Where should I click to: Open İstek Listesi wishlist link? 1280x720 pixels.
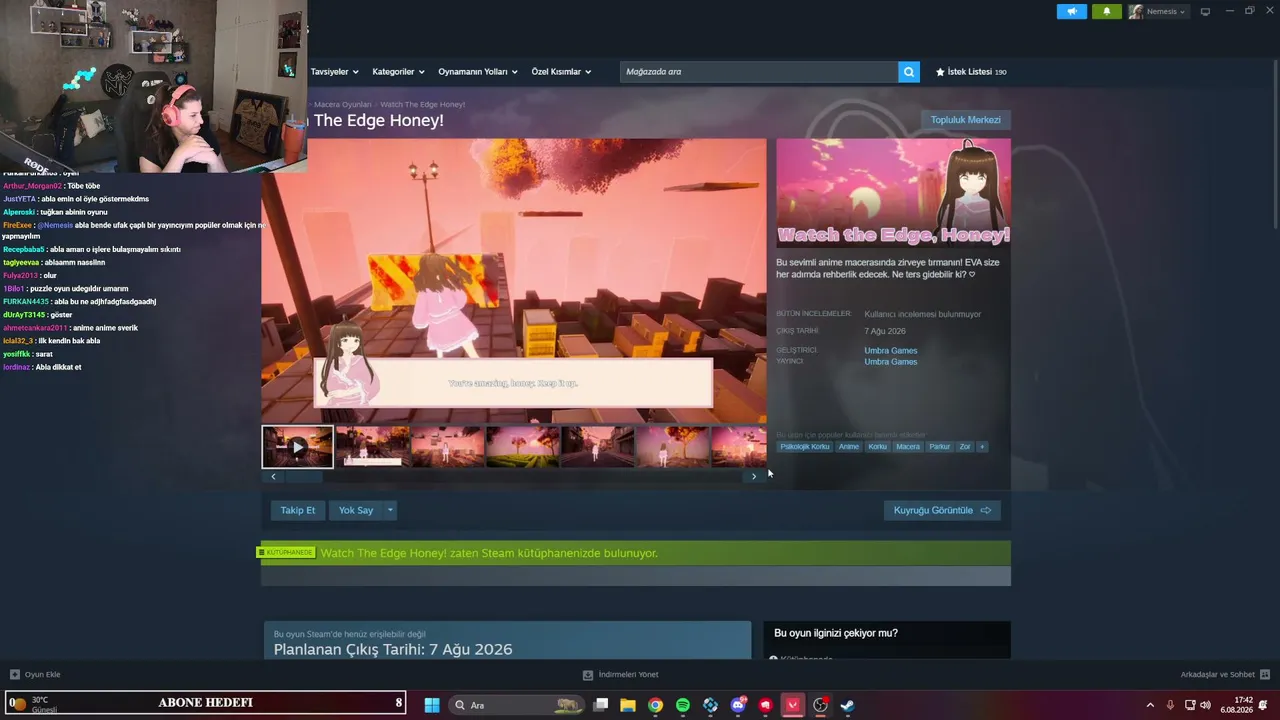971,72
